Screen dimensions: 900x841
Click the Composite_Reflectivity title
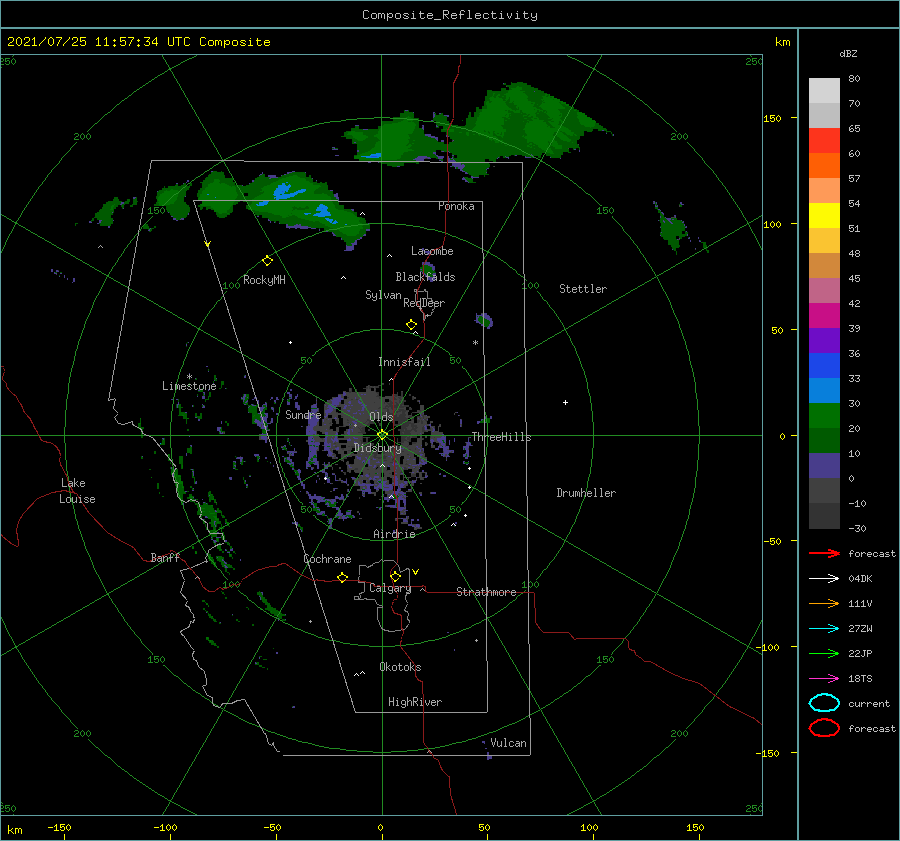(x=450, y=15)
